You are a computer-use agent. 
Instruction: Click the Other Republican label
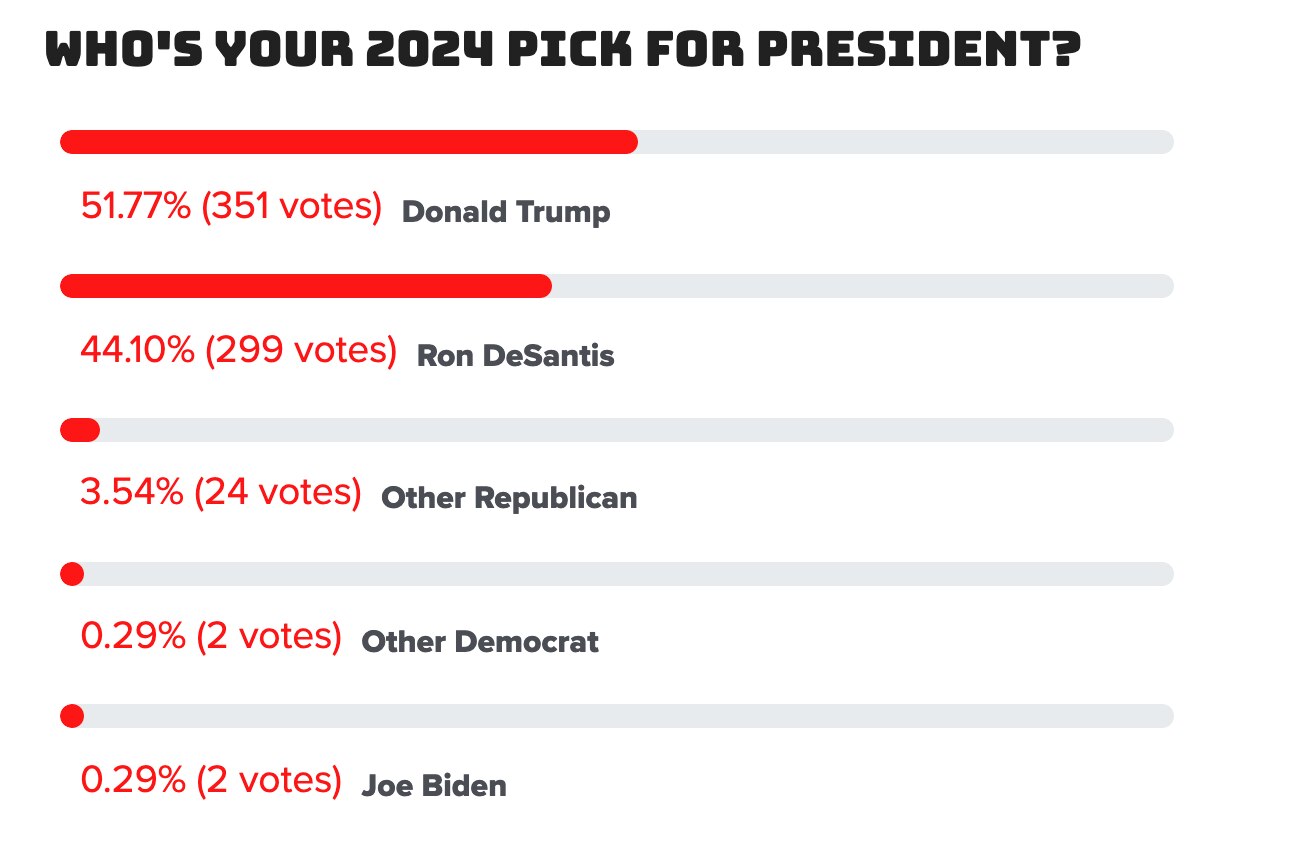click(x=509, y=497)
